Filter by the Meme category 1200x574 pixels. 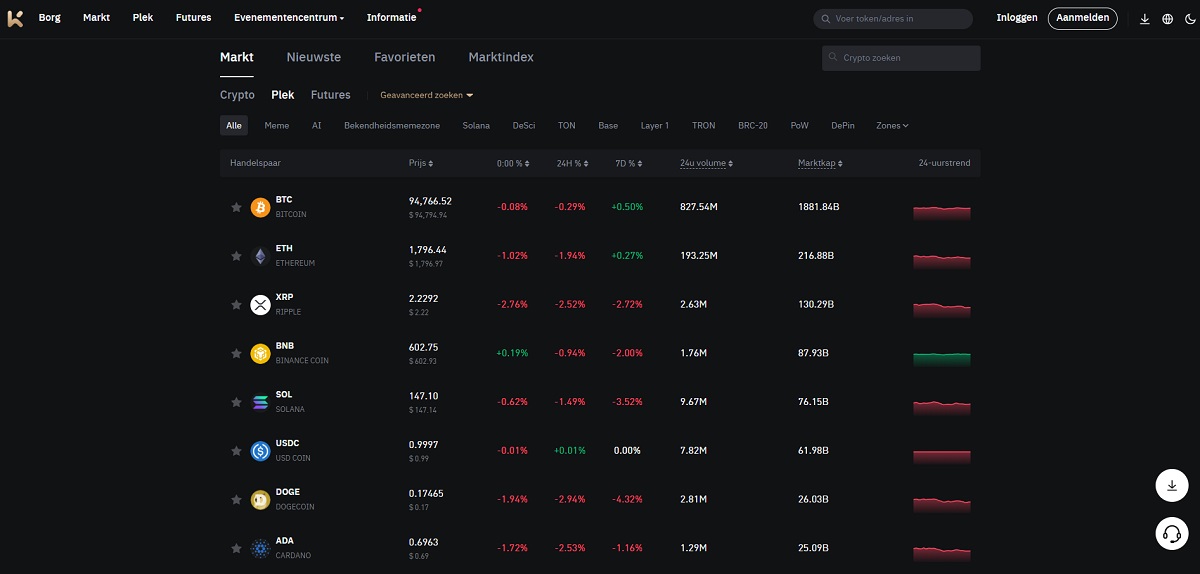tap(277, 126)
